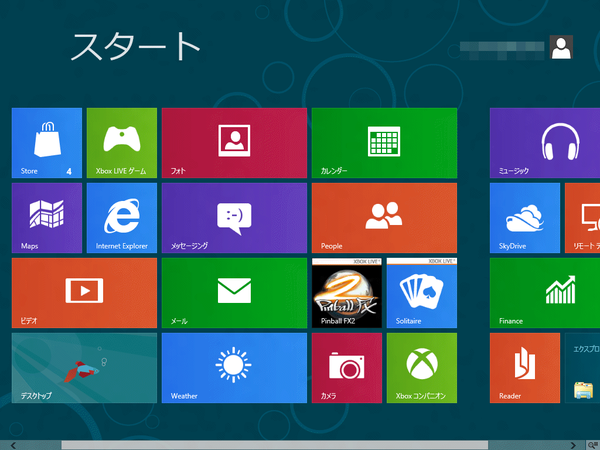Open the Xbox コンパニオン tile
Viewport: 600px width, 450px height.
[x=422, y=368]
